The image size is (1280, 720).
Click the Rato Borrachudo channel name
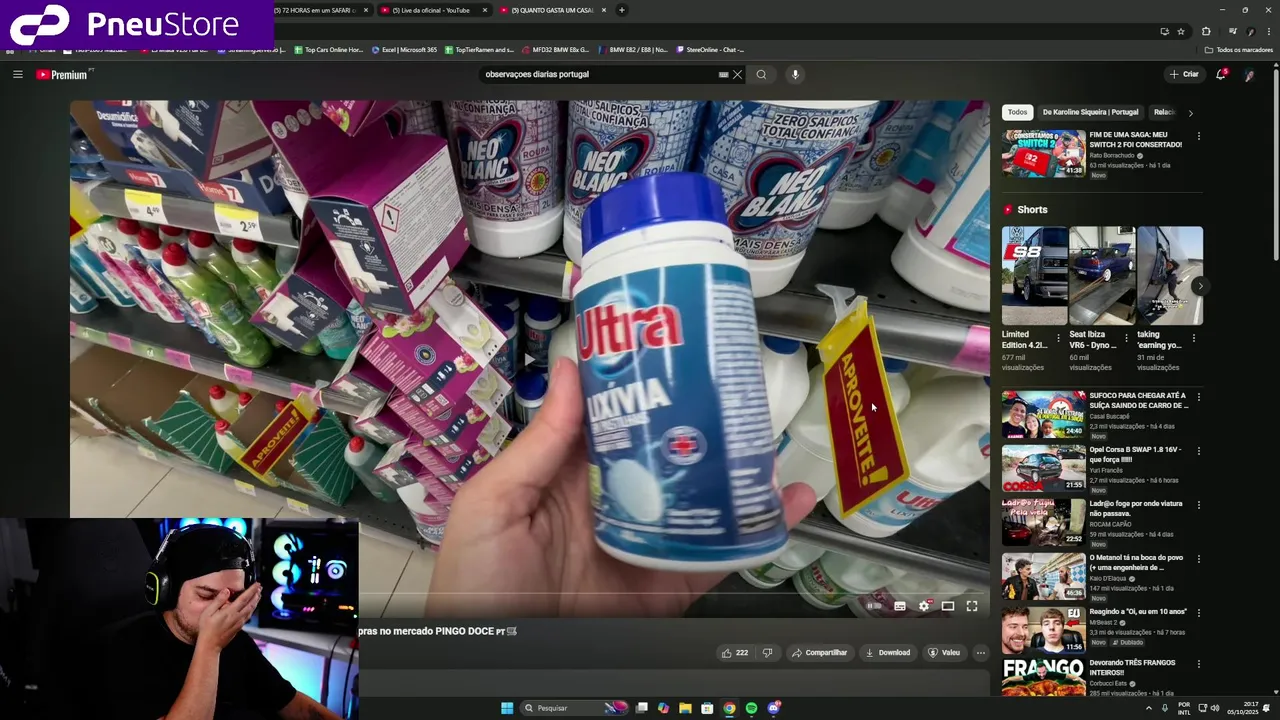click(1112, 155)
